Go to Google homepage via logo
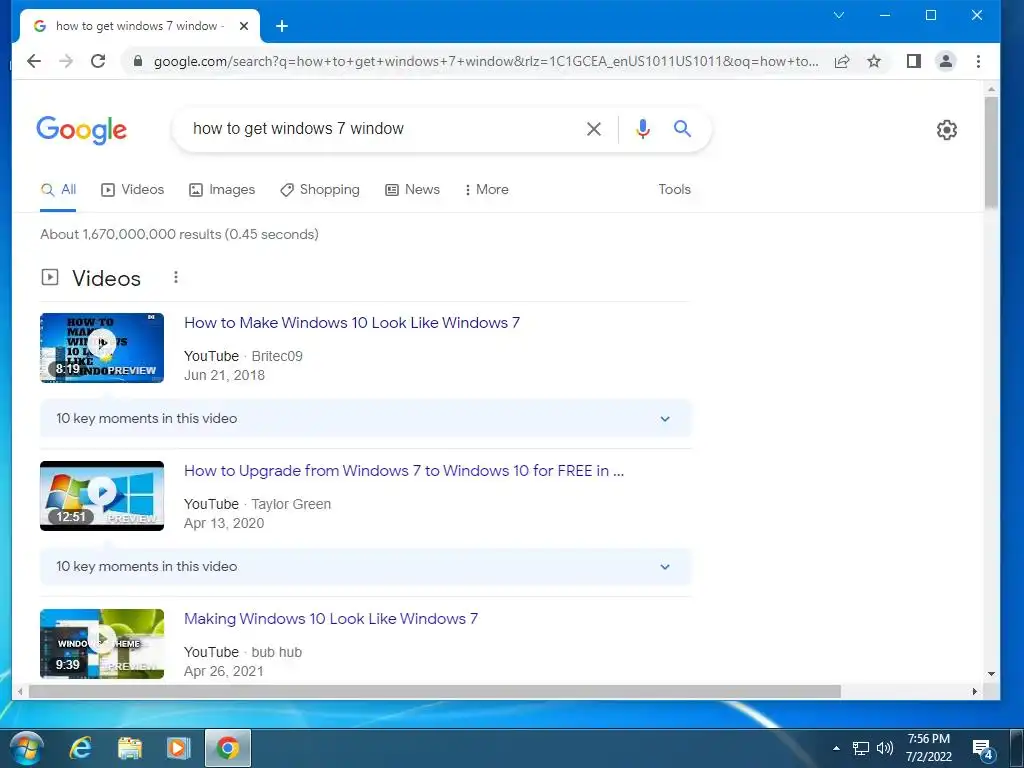Image resolution: width=1024 pixels, height=768 pixels. [82, 130]
